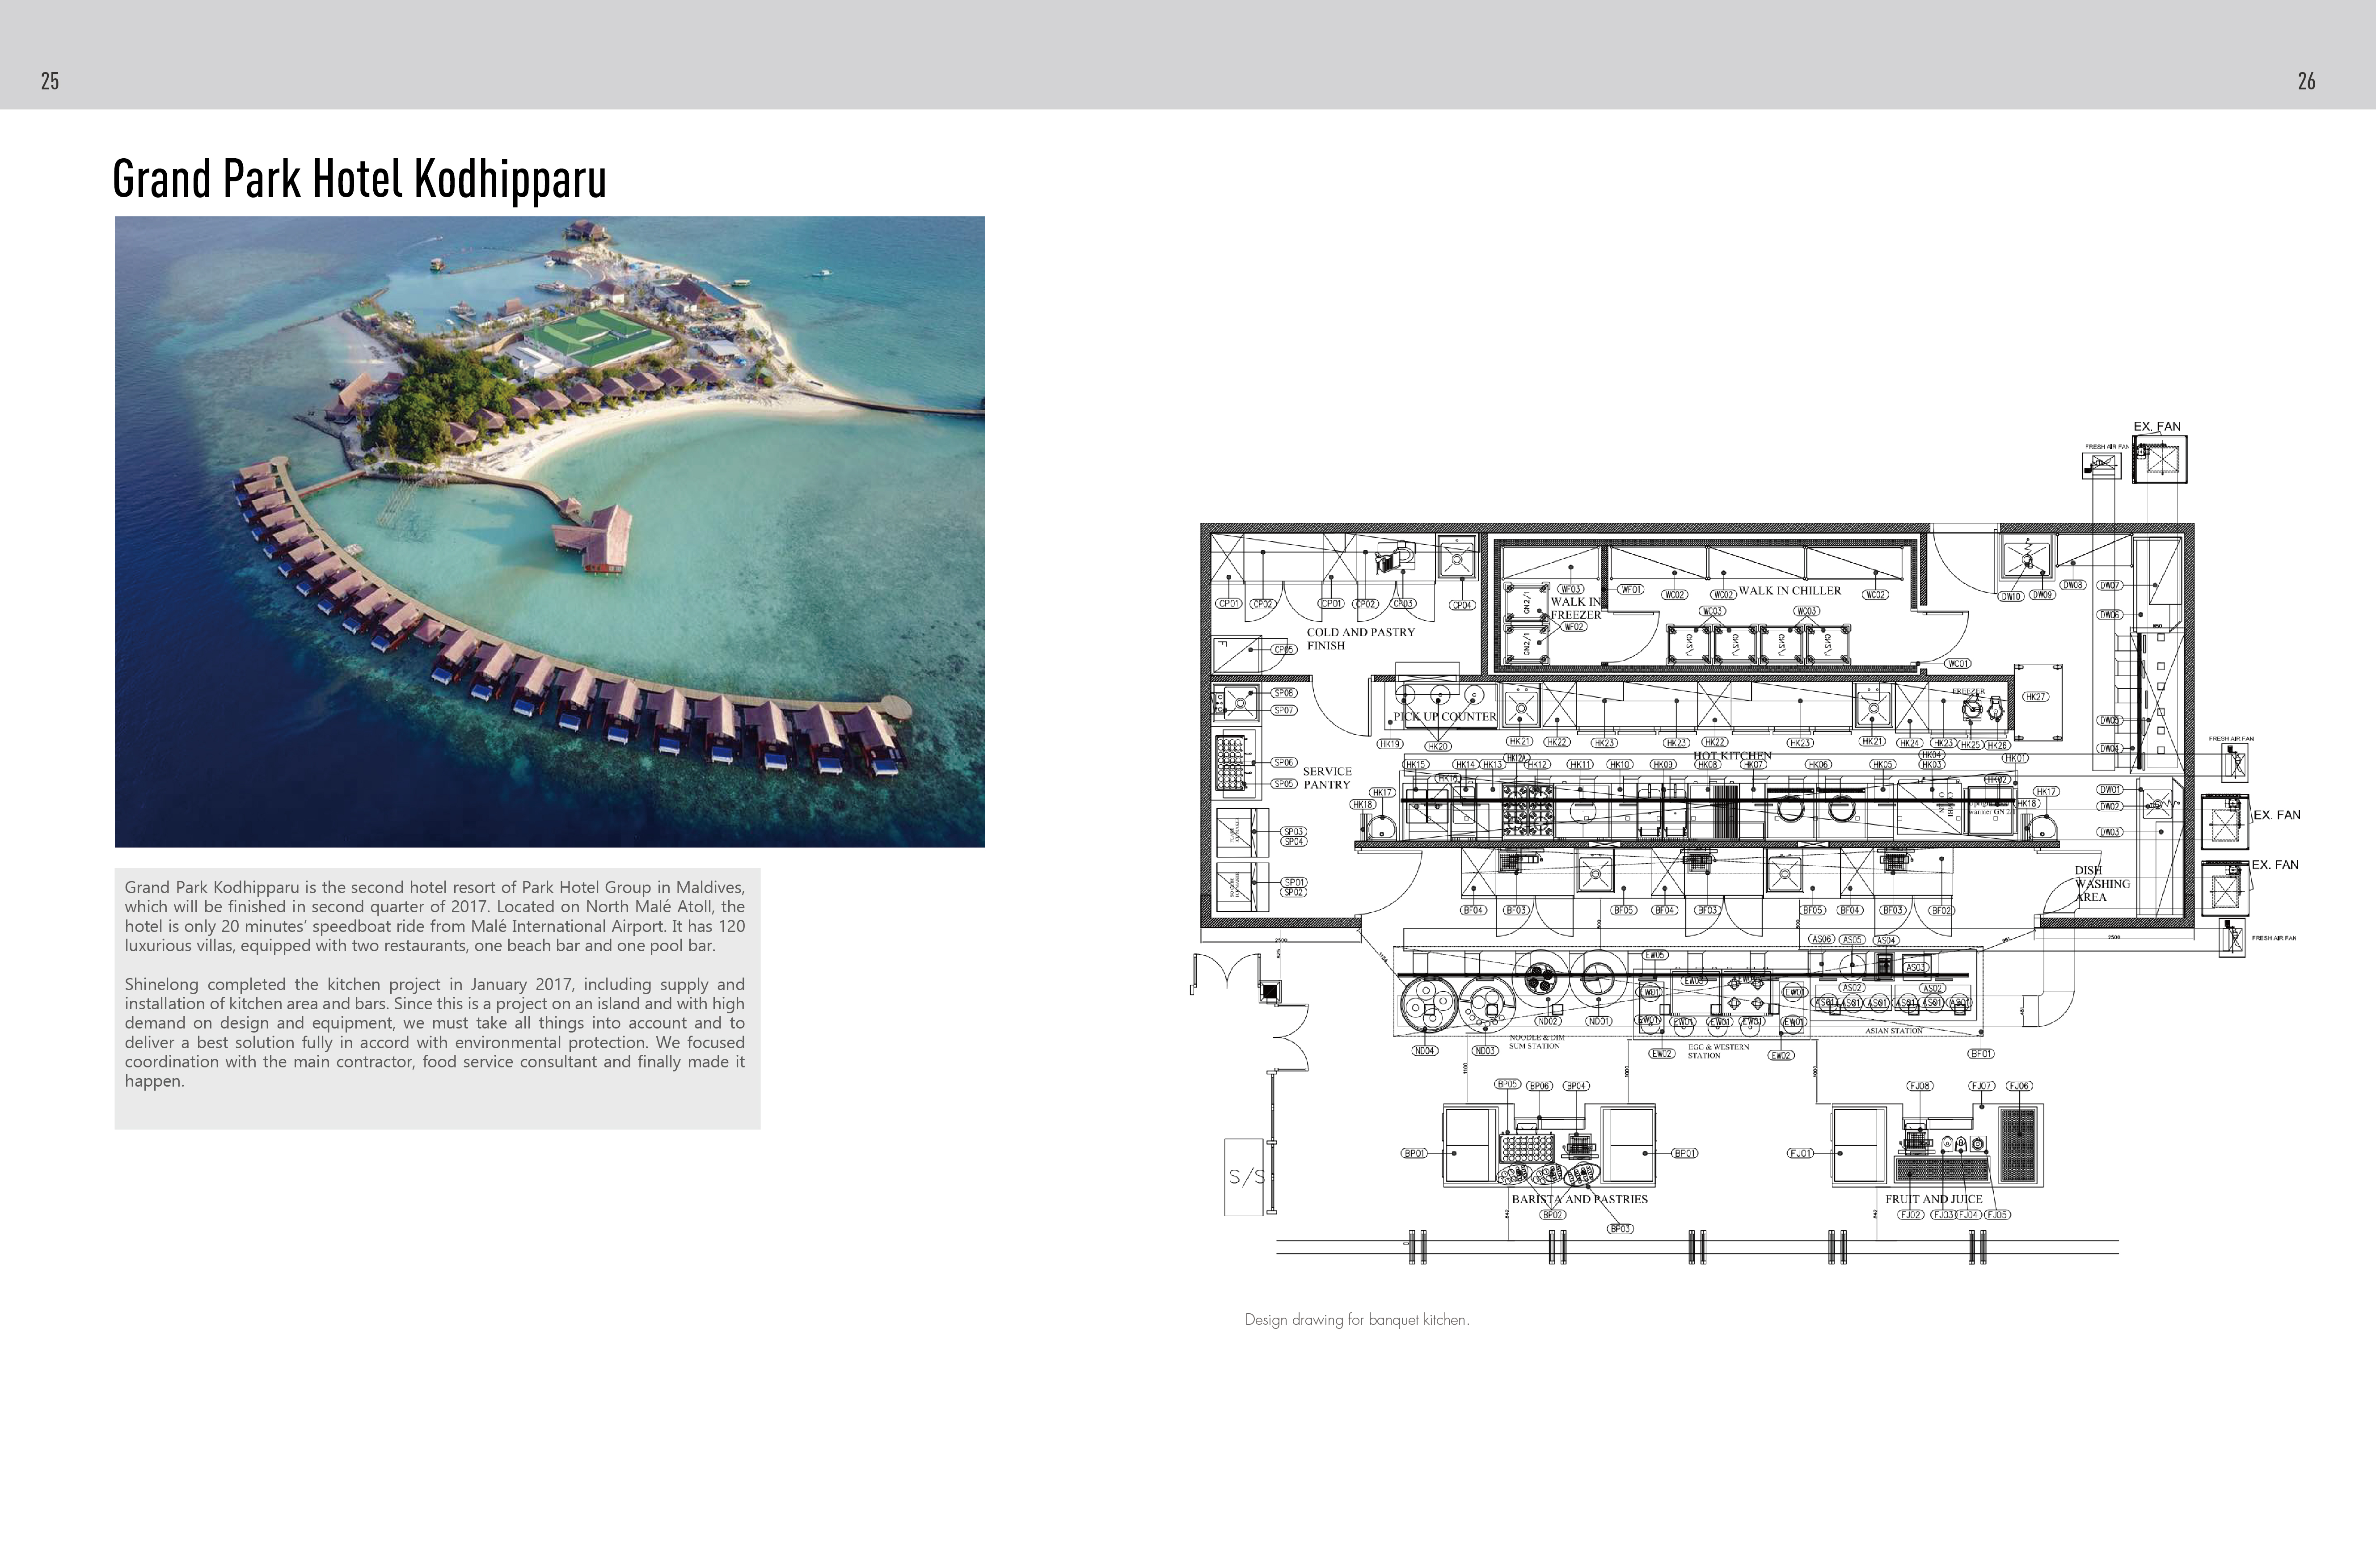Screen dimensions: 2376x1568
Task: Click the 'SERVICE PANTRY' label
Action: (1327, 778)
